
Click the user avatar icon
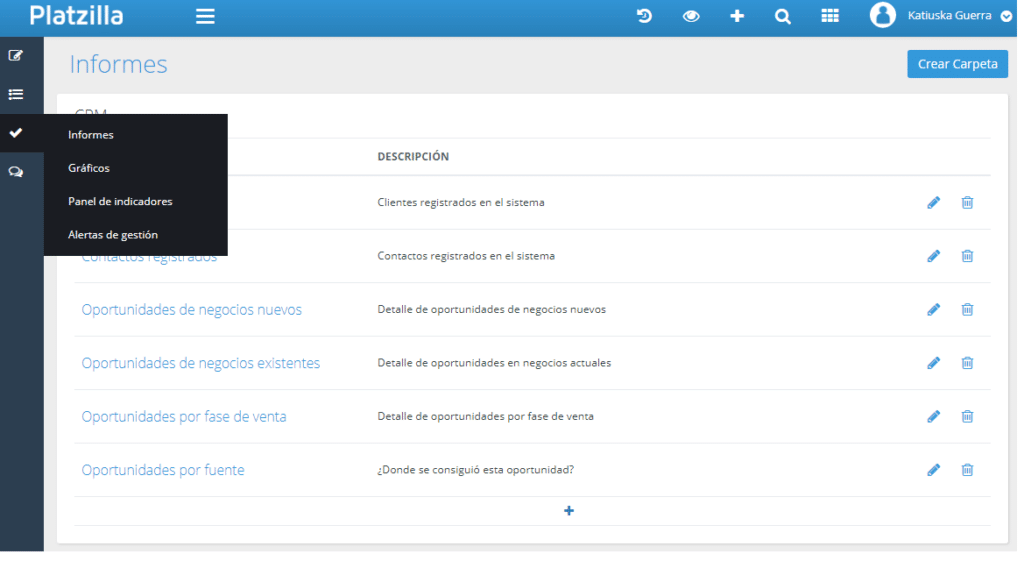tap(882, 15)
